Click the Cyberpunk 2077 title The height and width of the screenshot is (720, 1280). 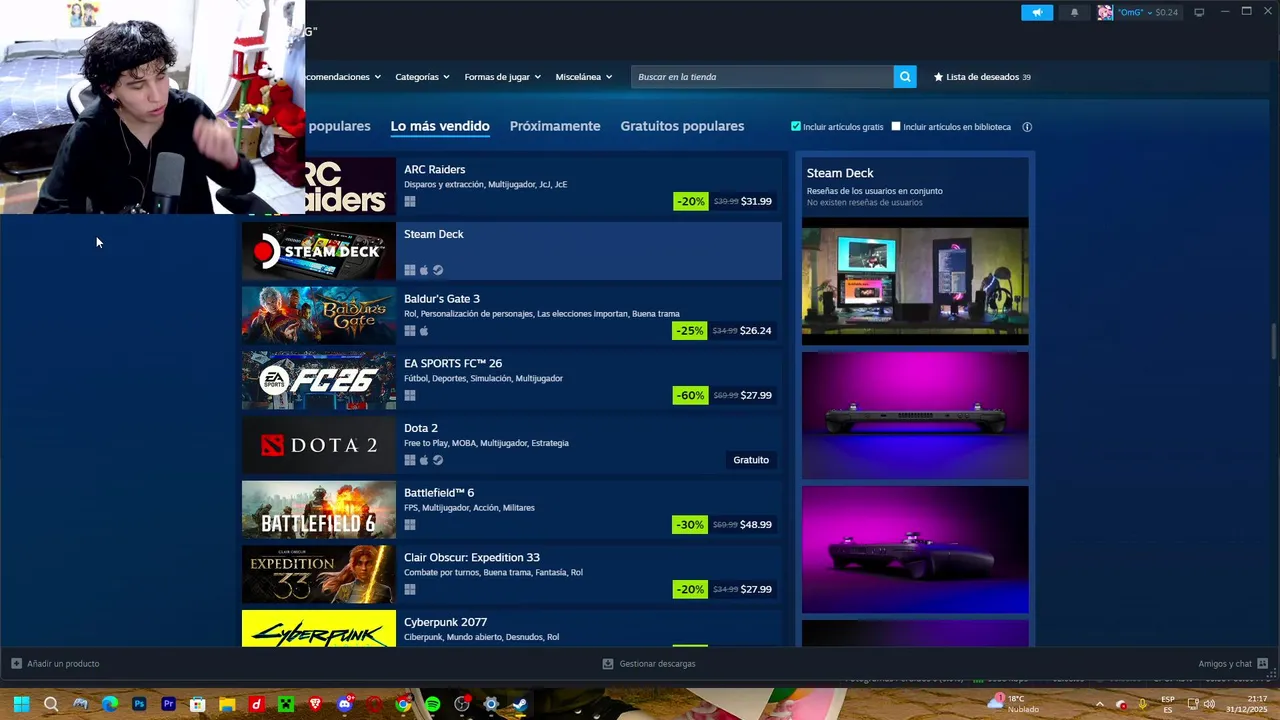pyautogui.click(x=445, y=622)
